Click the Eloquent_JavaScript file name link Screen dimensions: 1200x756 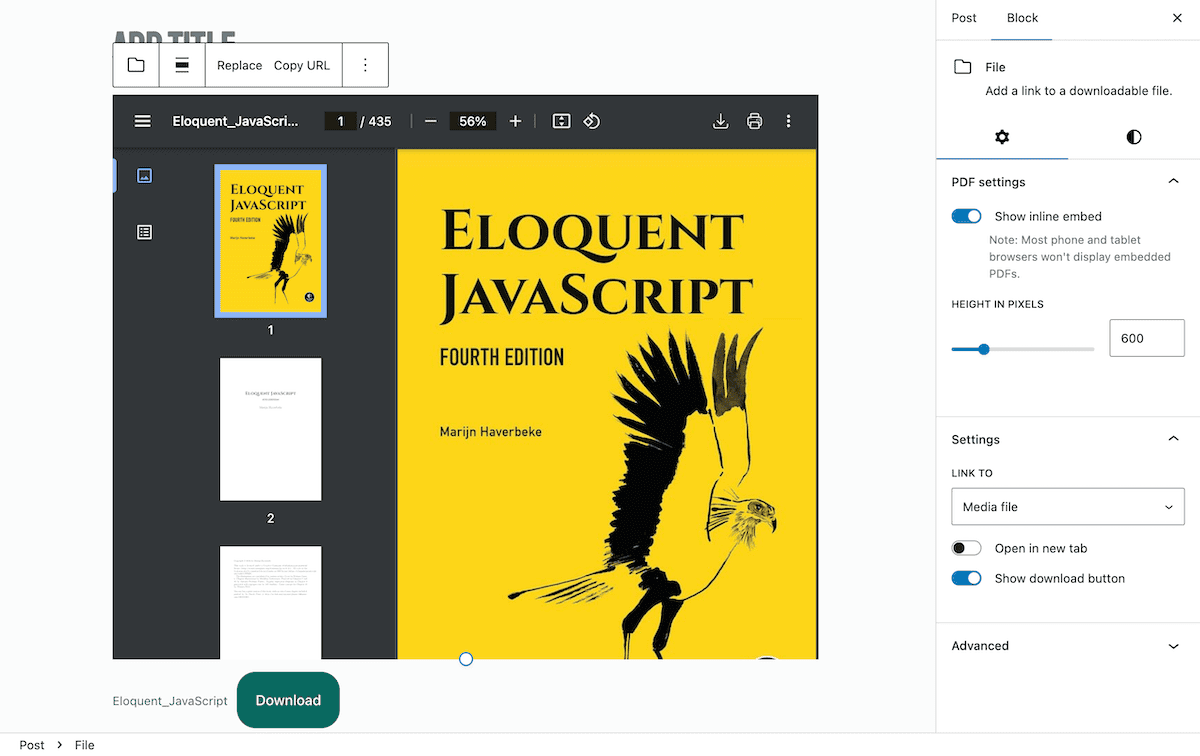170,701
